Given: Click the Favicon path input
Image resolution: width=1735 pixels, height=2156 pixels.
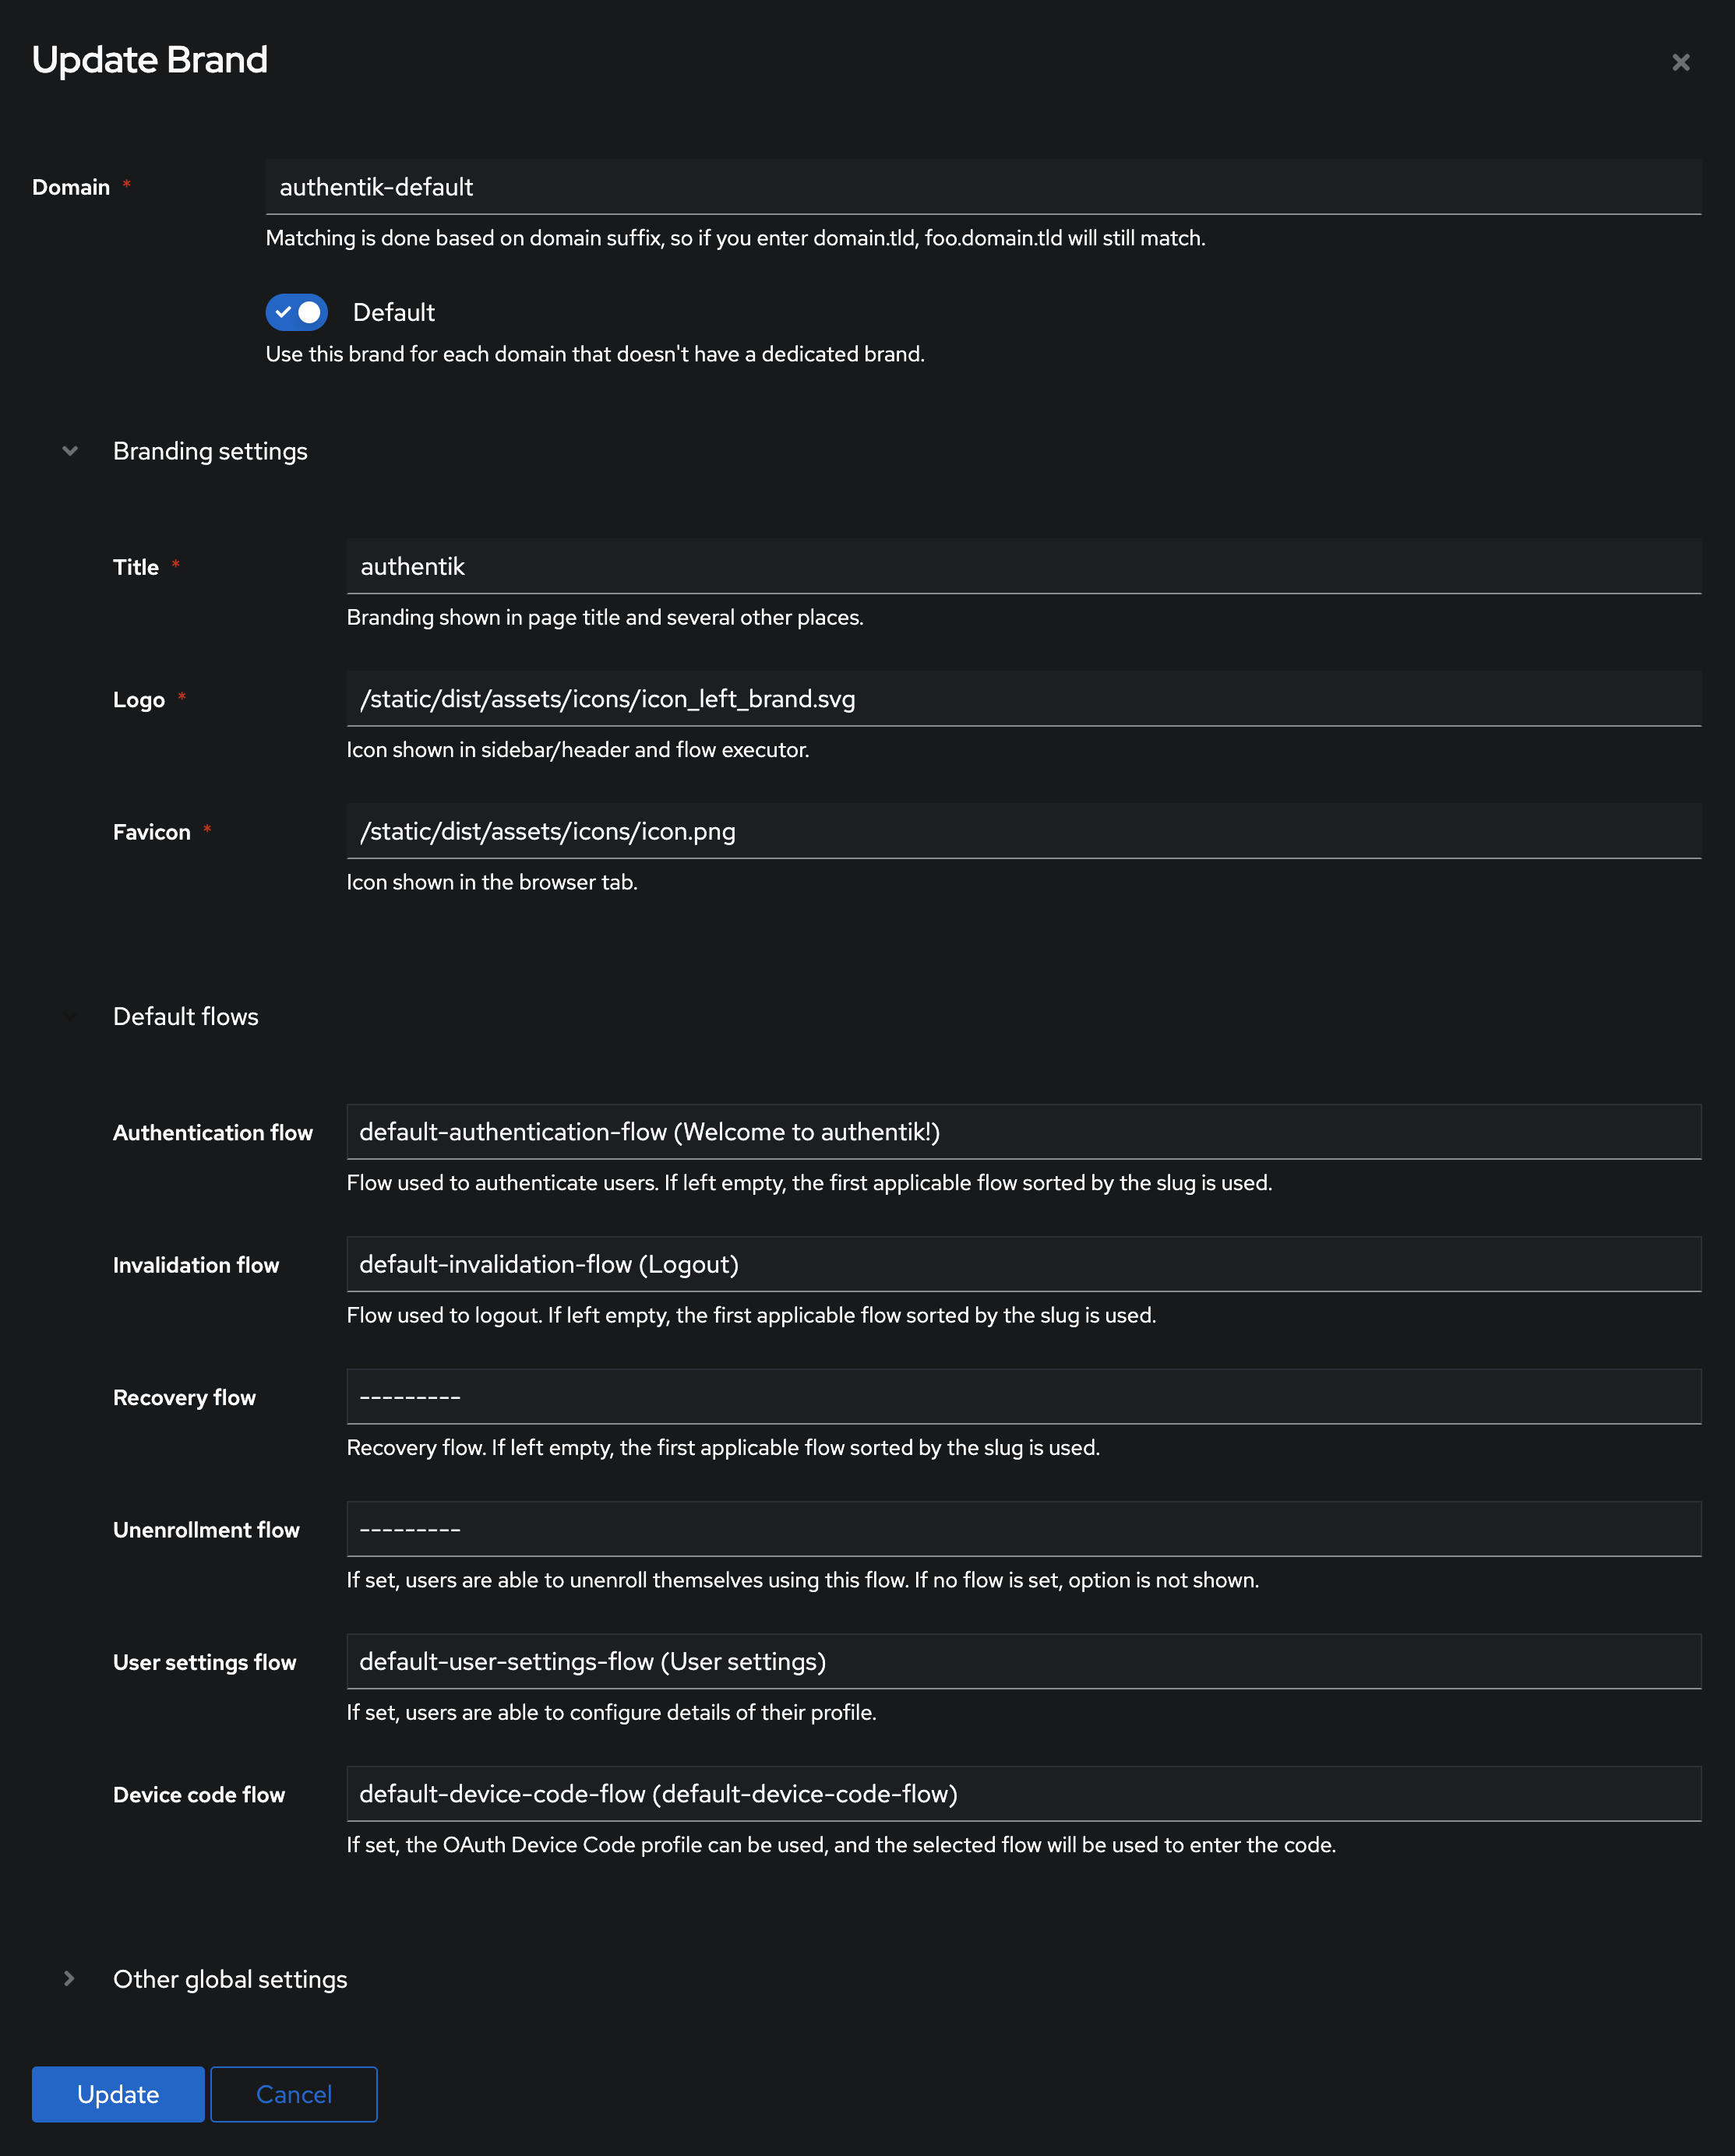Looking at the screenshot, I should (1023, 830).
